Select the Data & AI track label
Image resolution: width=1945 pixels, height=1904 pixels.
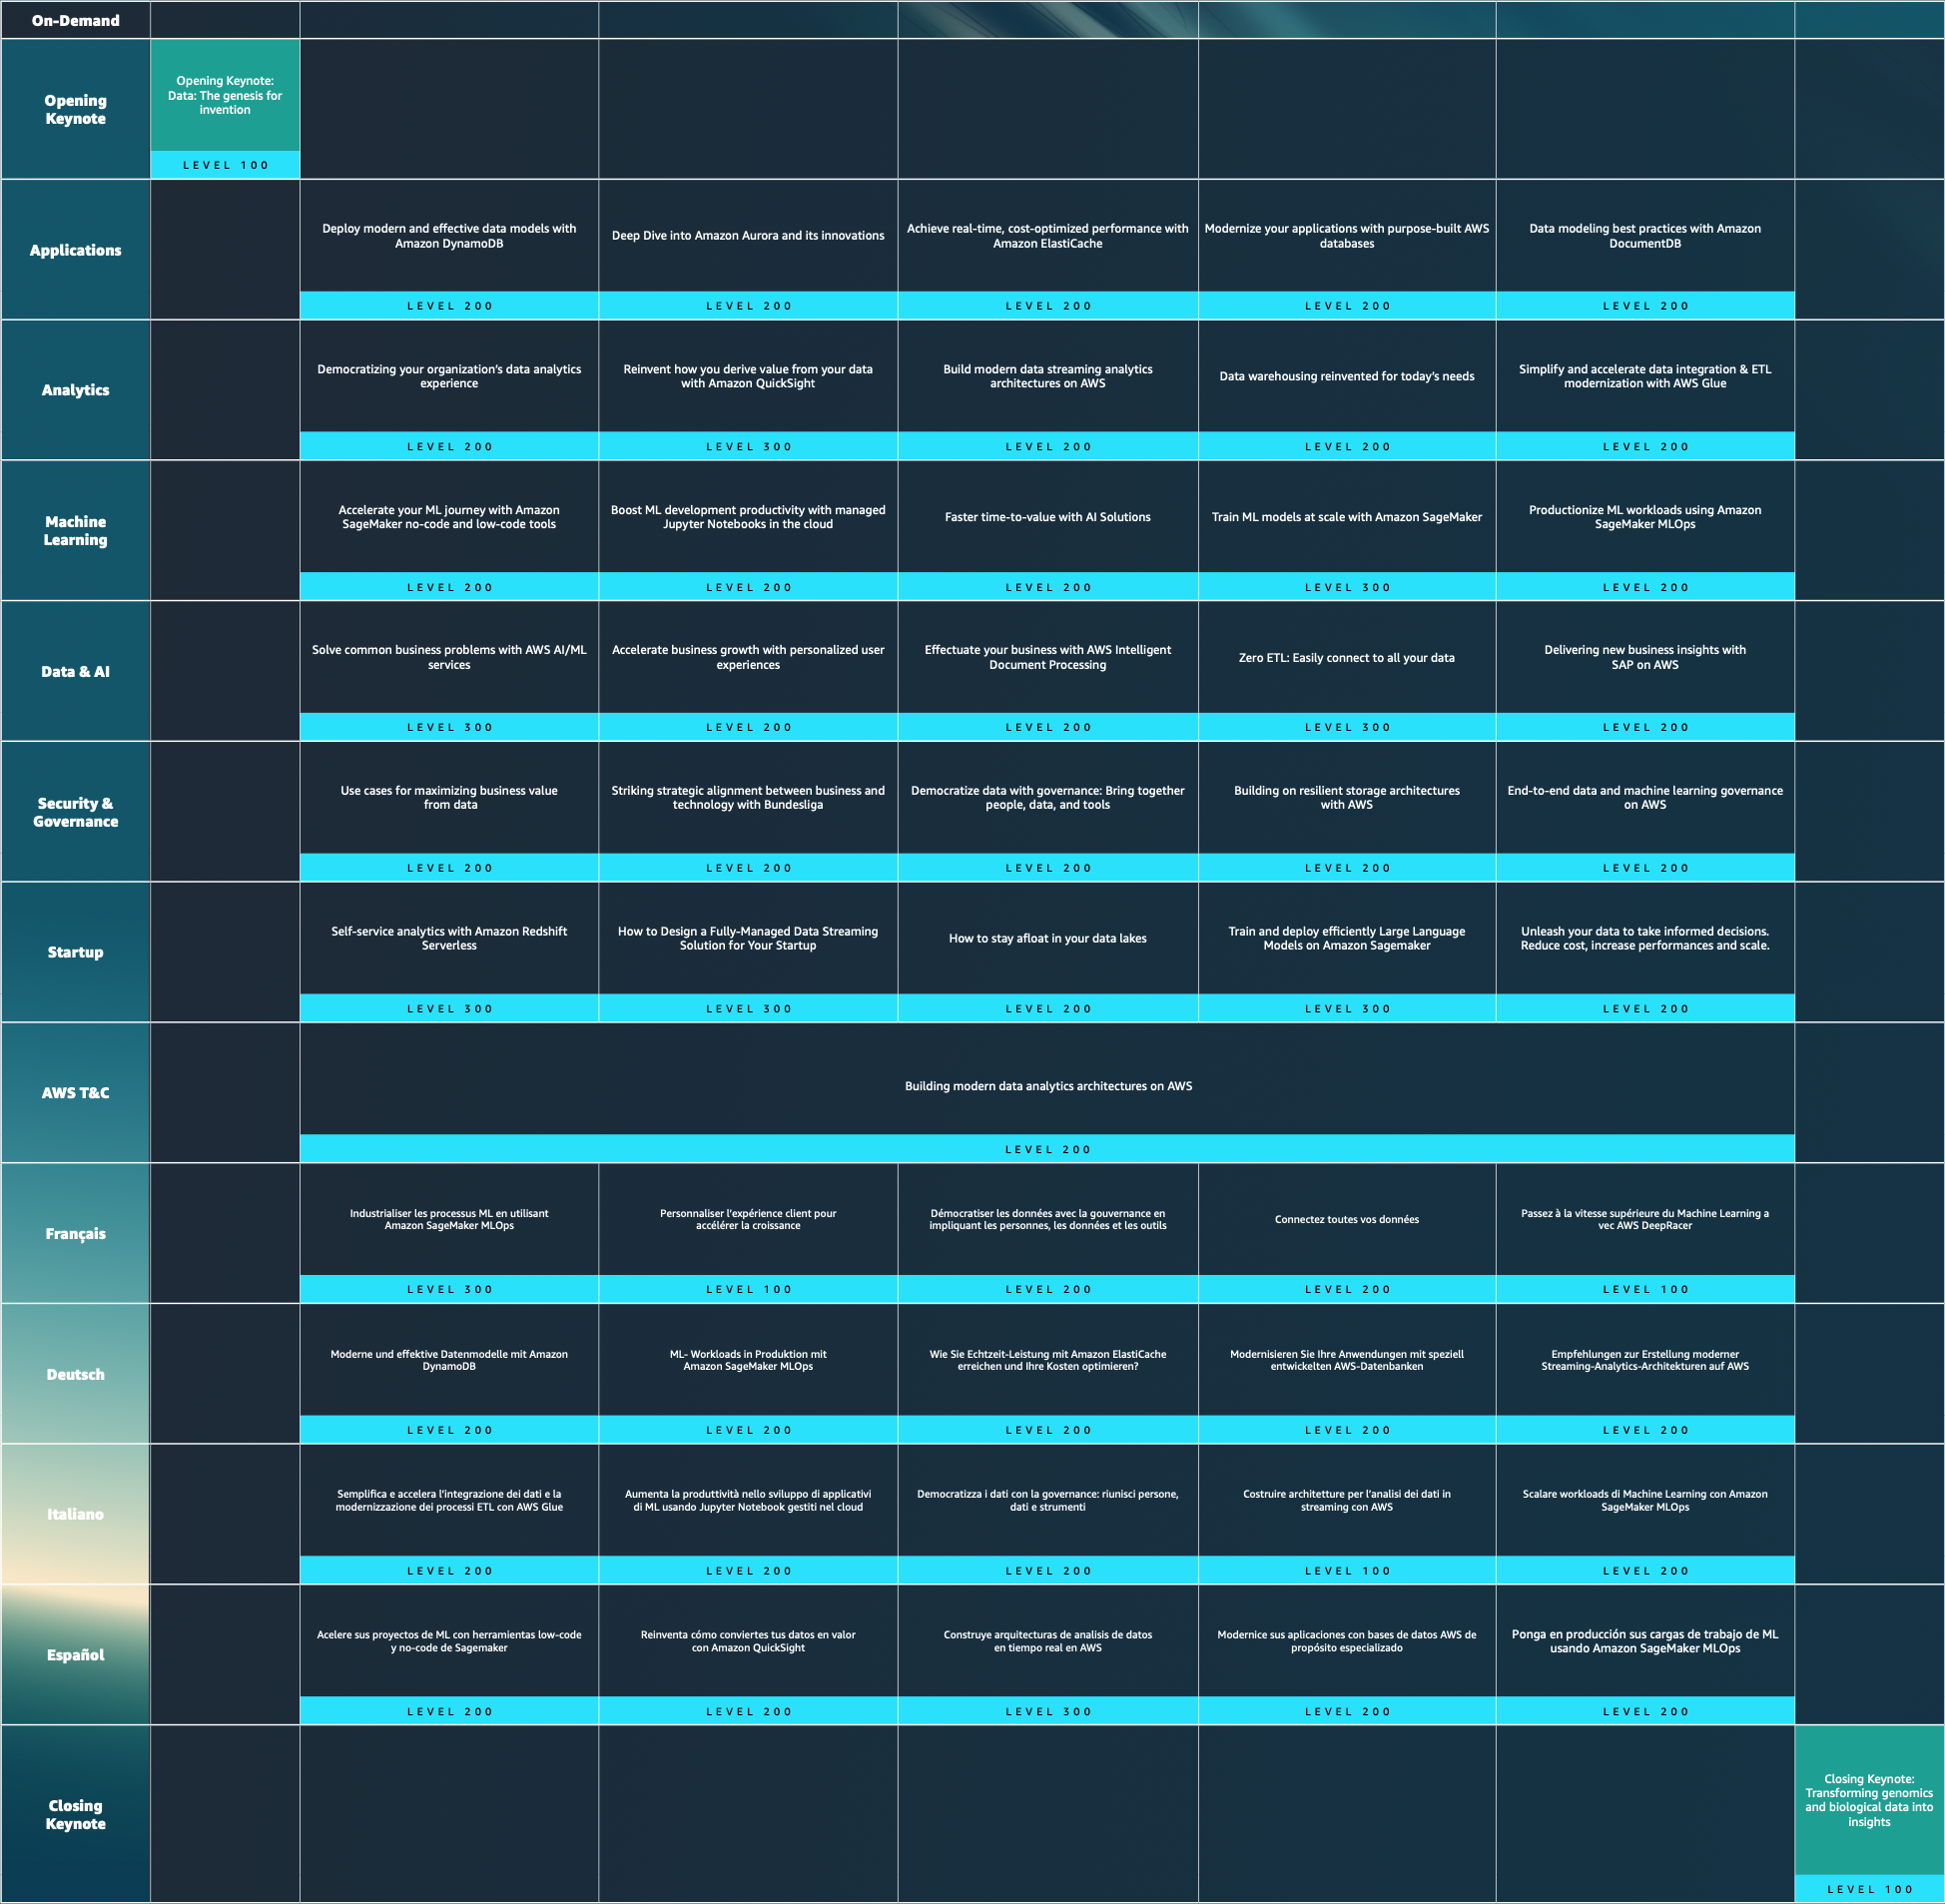point(75,671)
